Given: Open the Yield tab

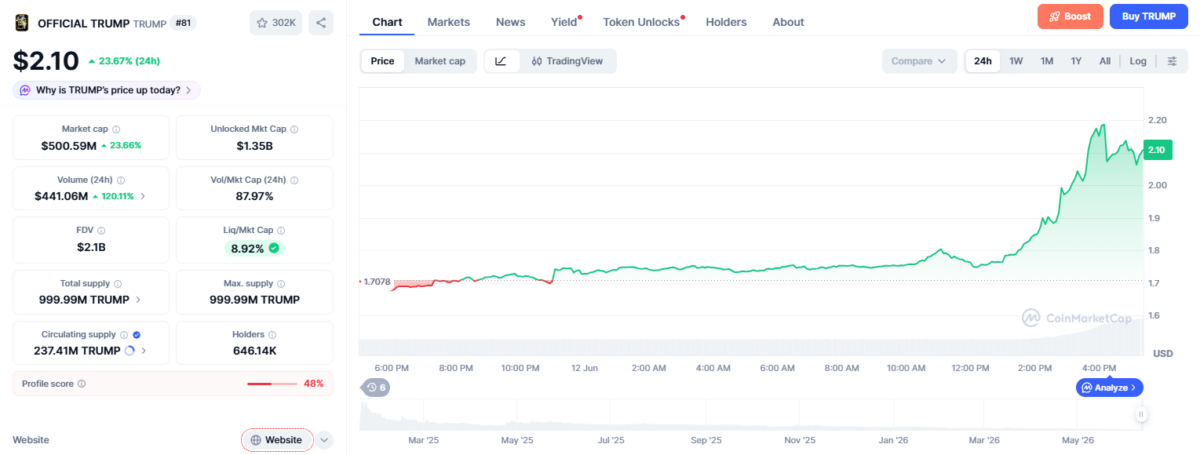Looking at the screenshot, I should [565, 22].
